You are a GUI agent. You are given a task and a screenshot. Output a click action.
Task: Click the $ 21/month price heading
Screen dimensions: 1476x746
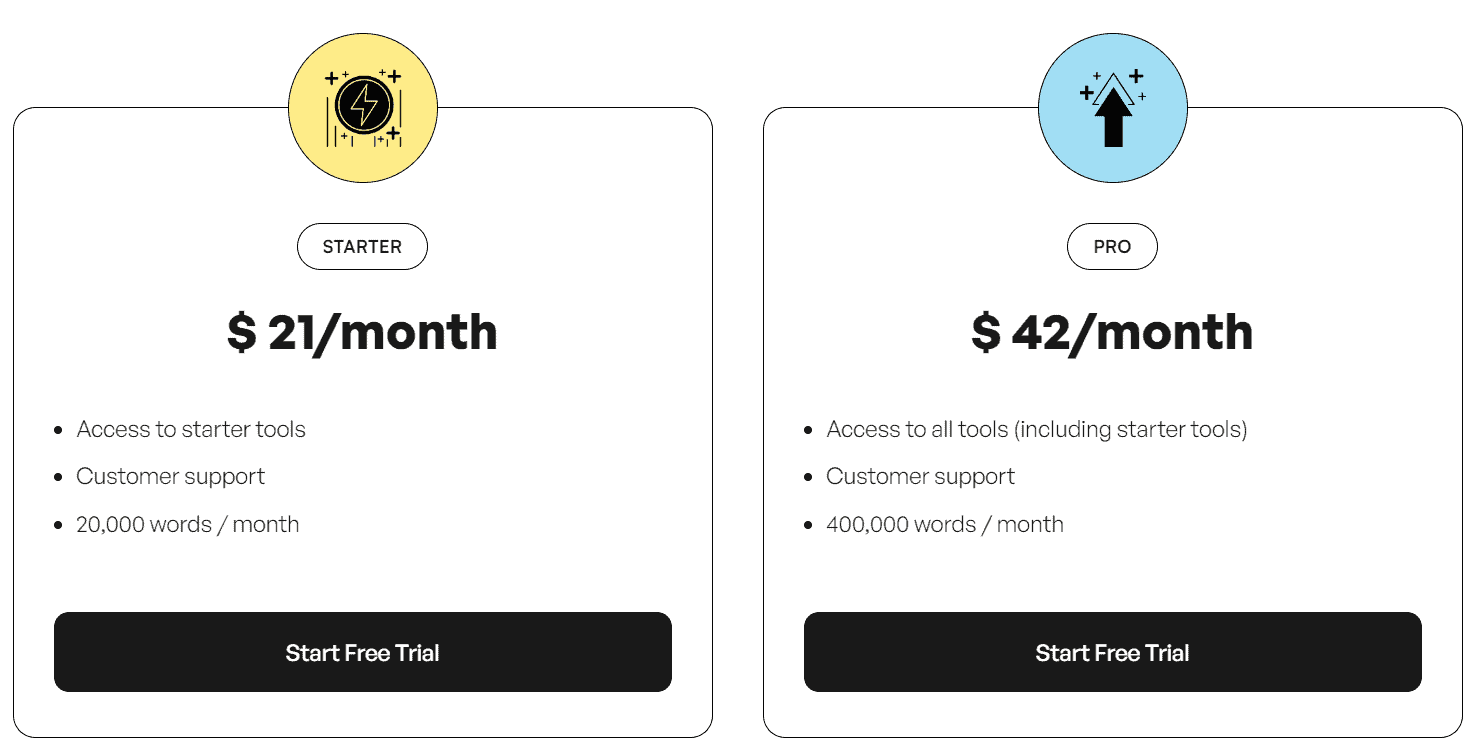363,332
